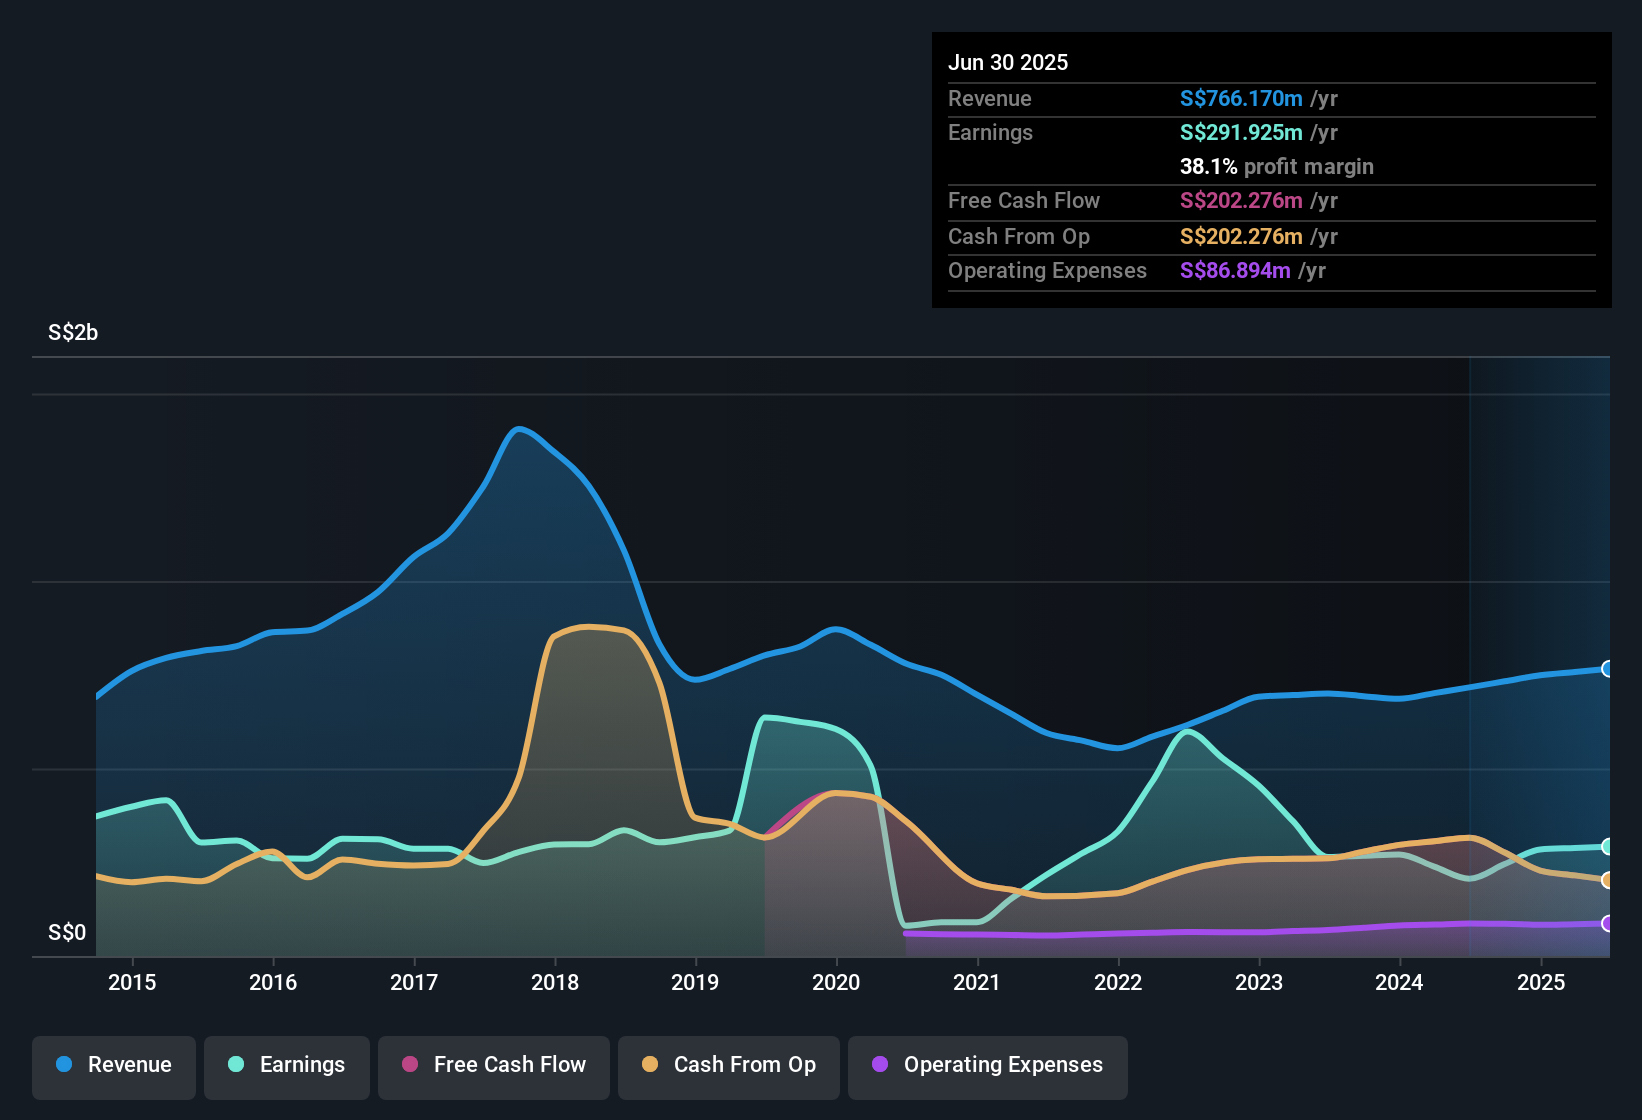
Task: Toggle the Free Cash Flow legend series
Action: tap(494, 1065)
